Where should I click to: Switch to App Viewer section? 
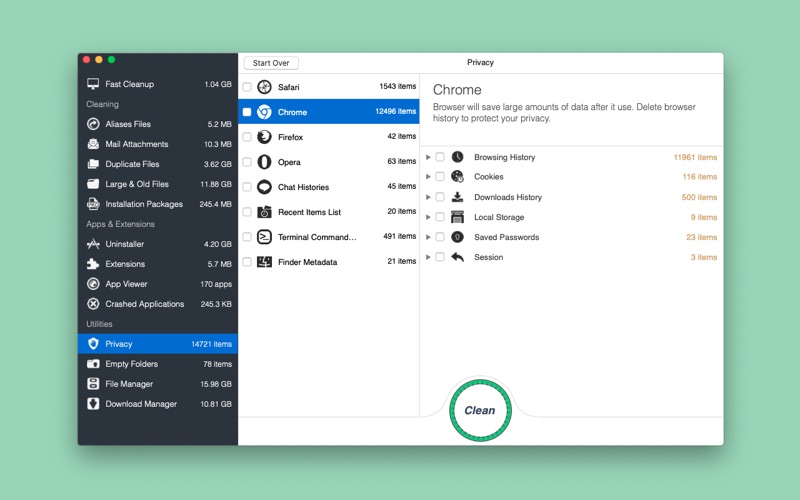coord(158,284)
